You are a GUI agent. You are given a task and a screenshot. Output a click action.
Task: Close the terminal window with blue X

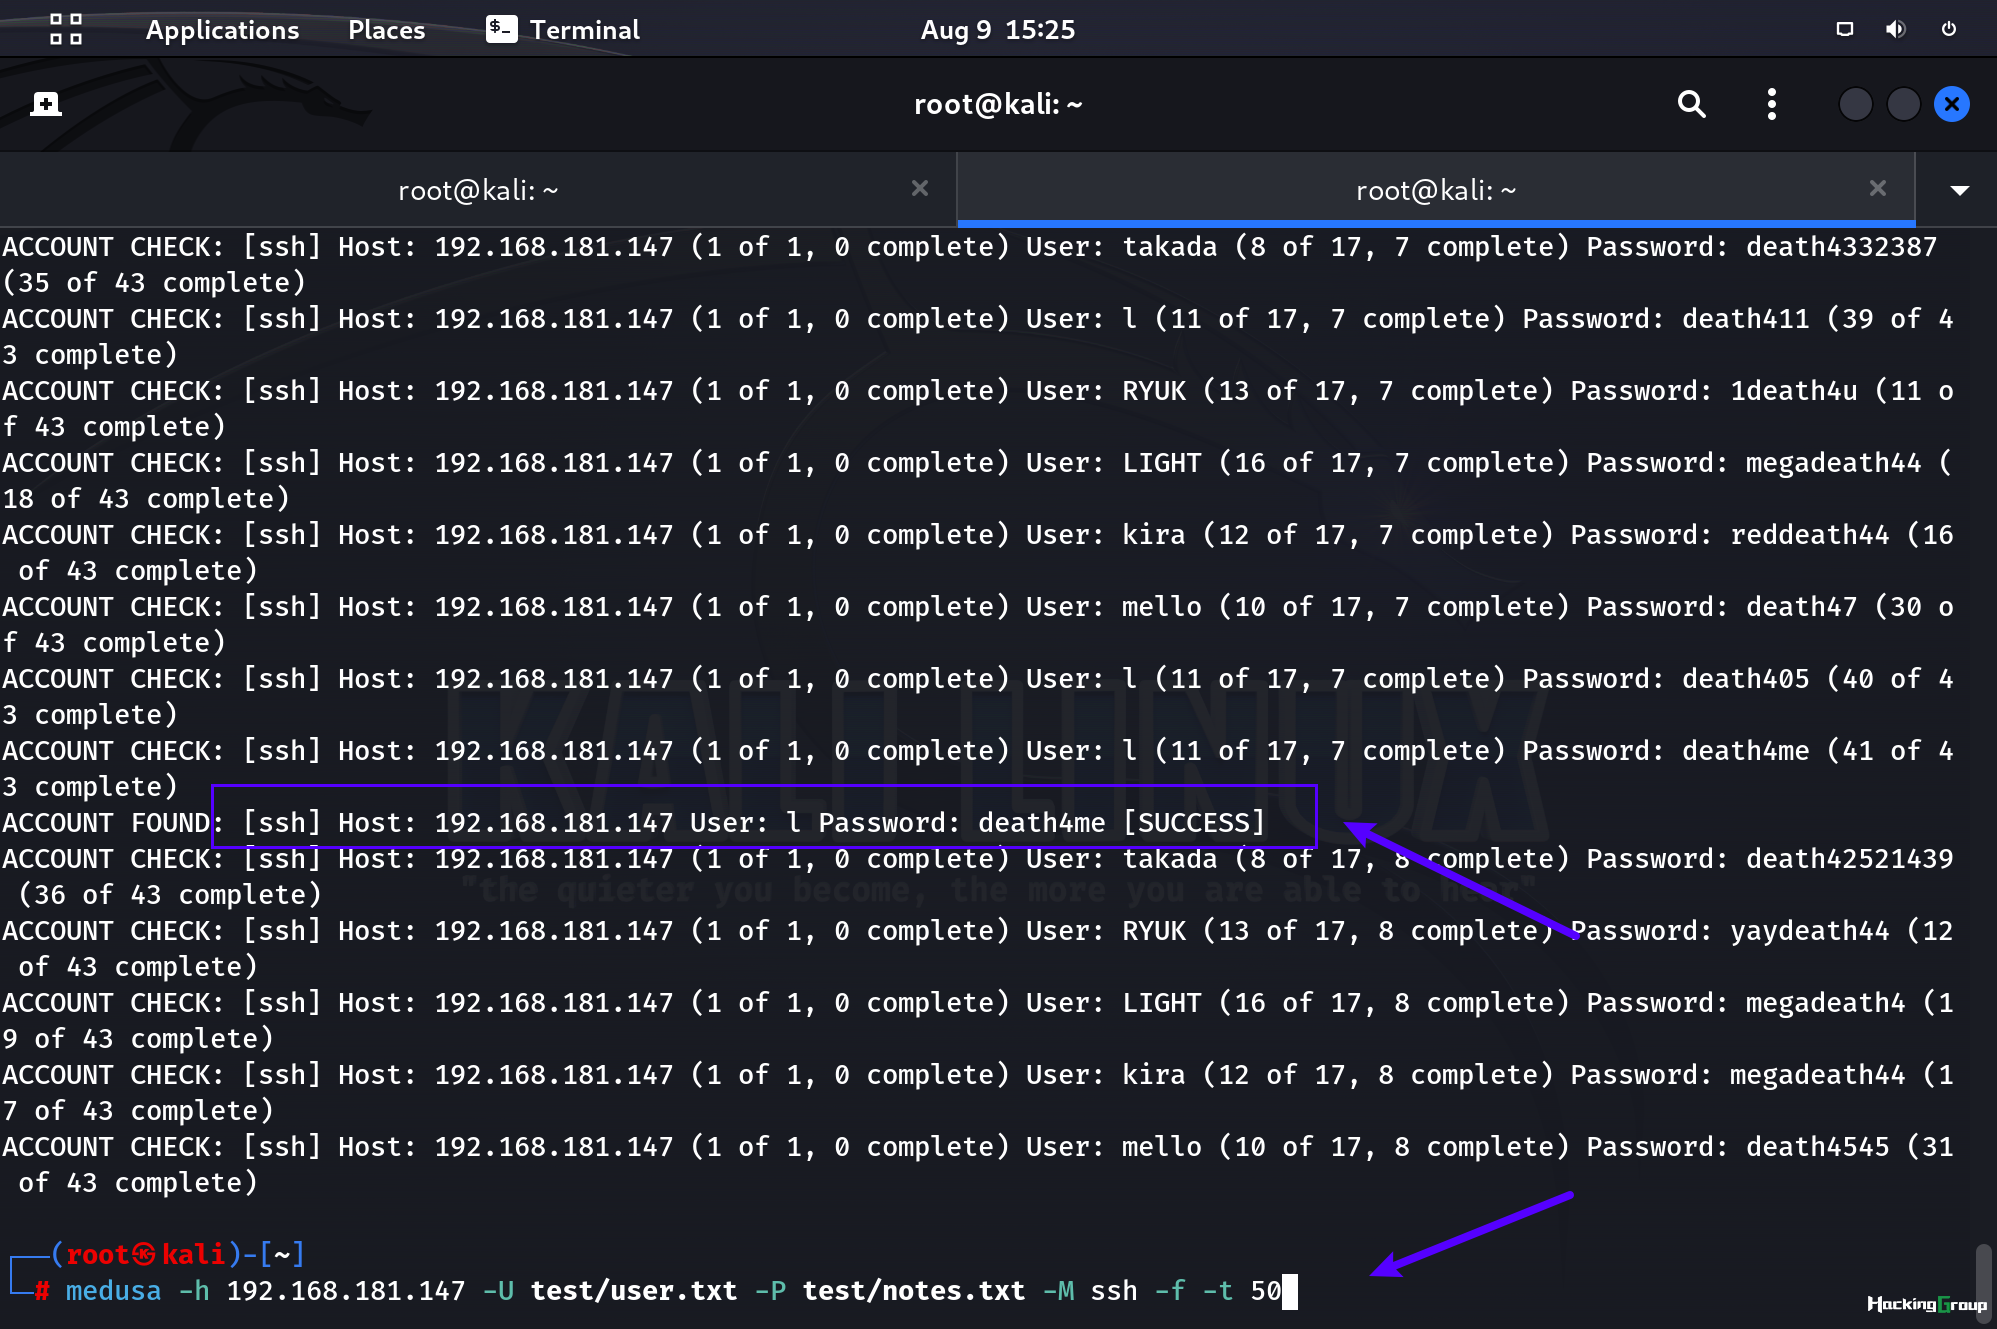[x=1951, y=104]
